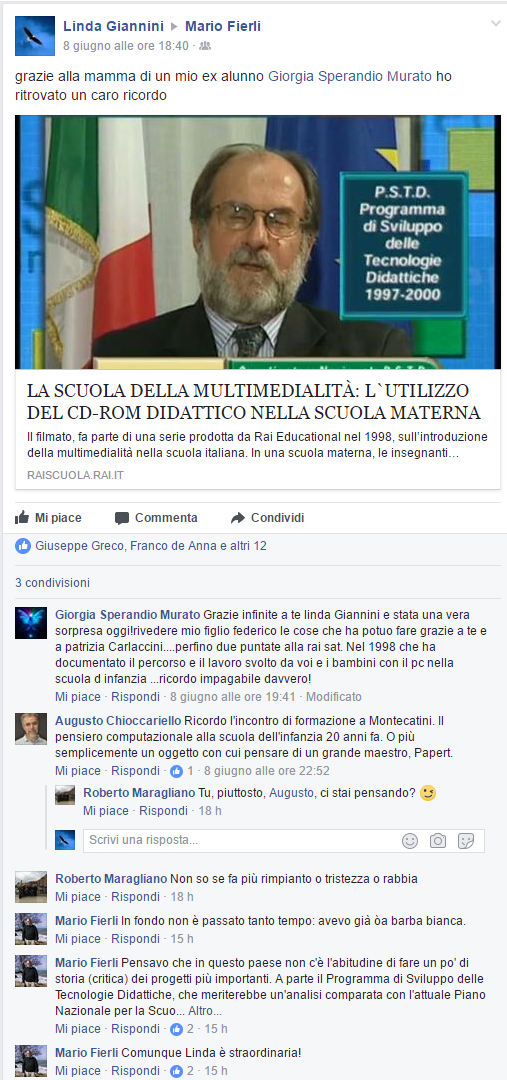Open the sticker picker in the reply box
This screenshot has width=507, height=1080.
[466, 841]
